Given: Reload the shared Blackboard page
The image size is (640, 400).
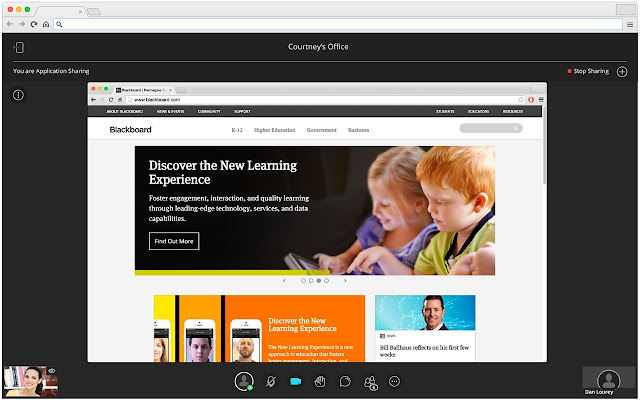Looking at the screenshot, I should click(111, 100).
